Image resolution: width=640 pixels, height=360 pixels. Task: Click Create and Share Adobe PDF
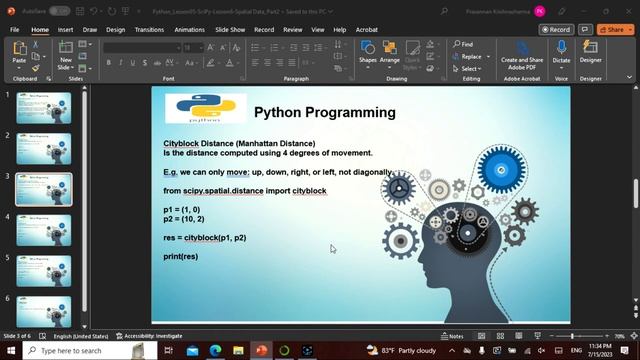pos(522,55)
